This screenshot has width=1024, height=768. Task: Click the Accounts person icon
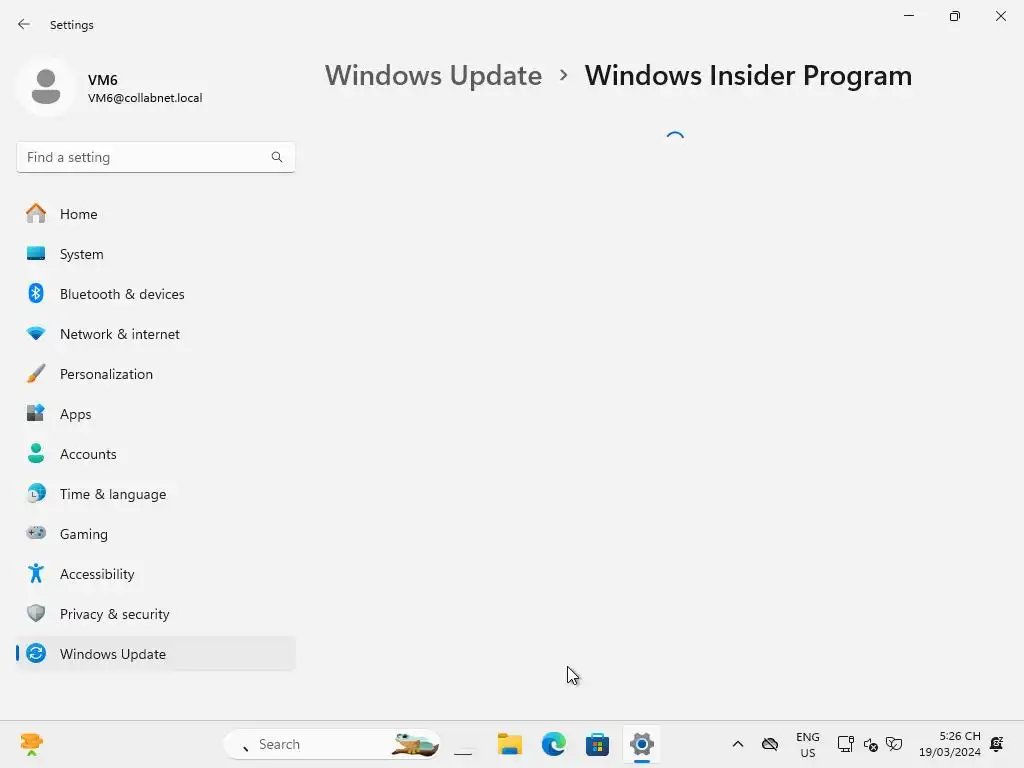(36, 453)
